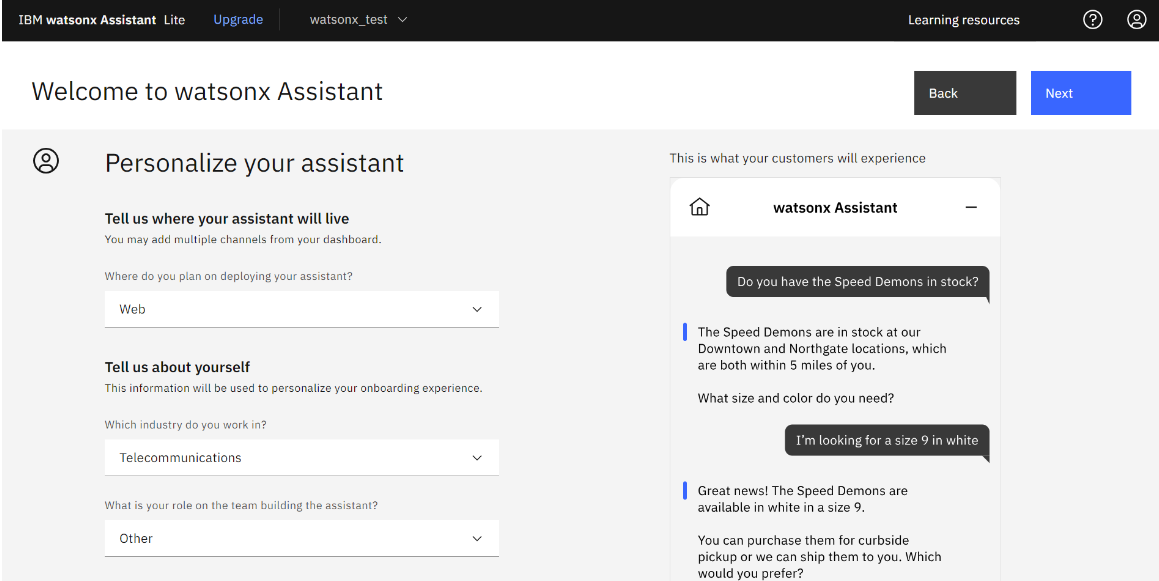Click the 'Speed Demons in stock?' message bubble
The width and height of the screenshot is (1159, 581).
pos(857,282)
